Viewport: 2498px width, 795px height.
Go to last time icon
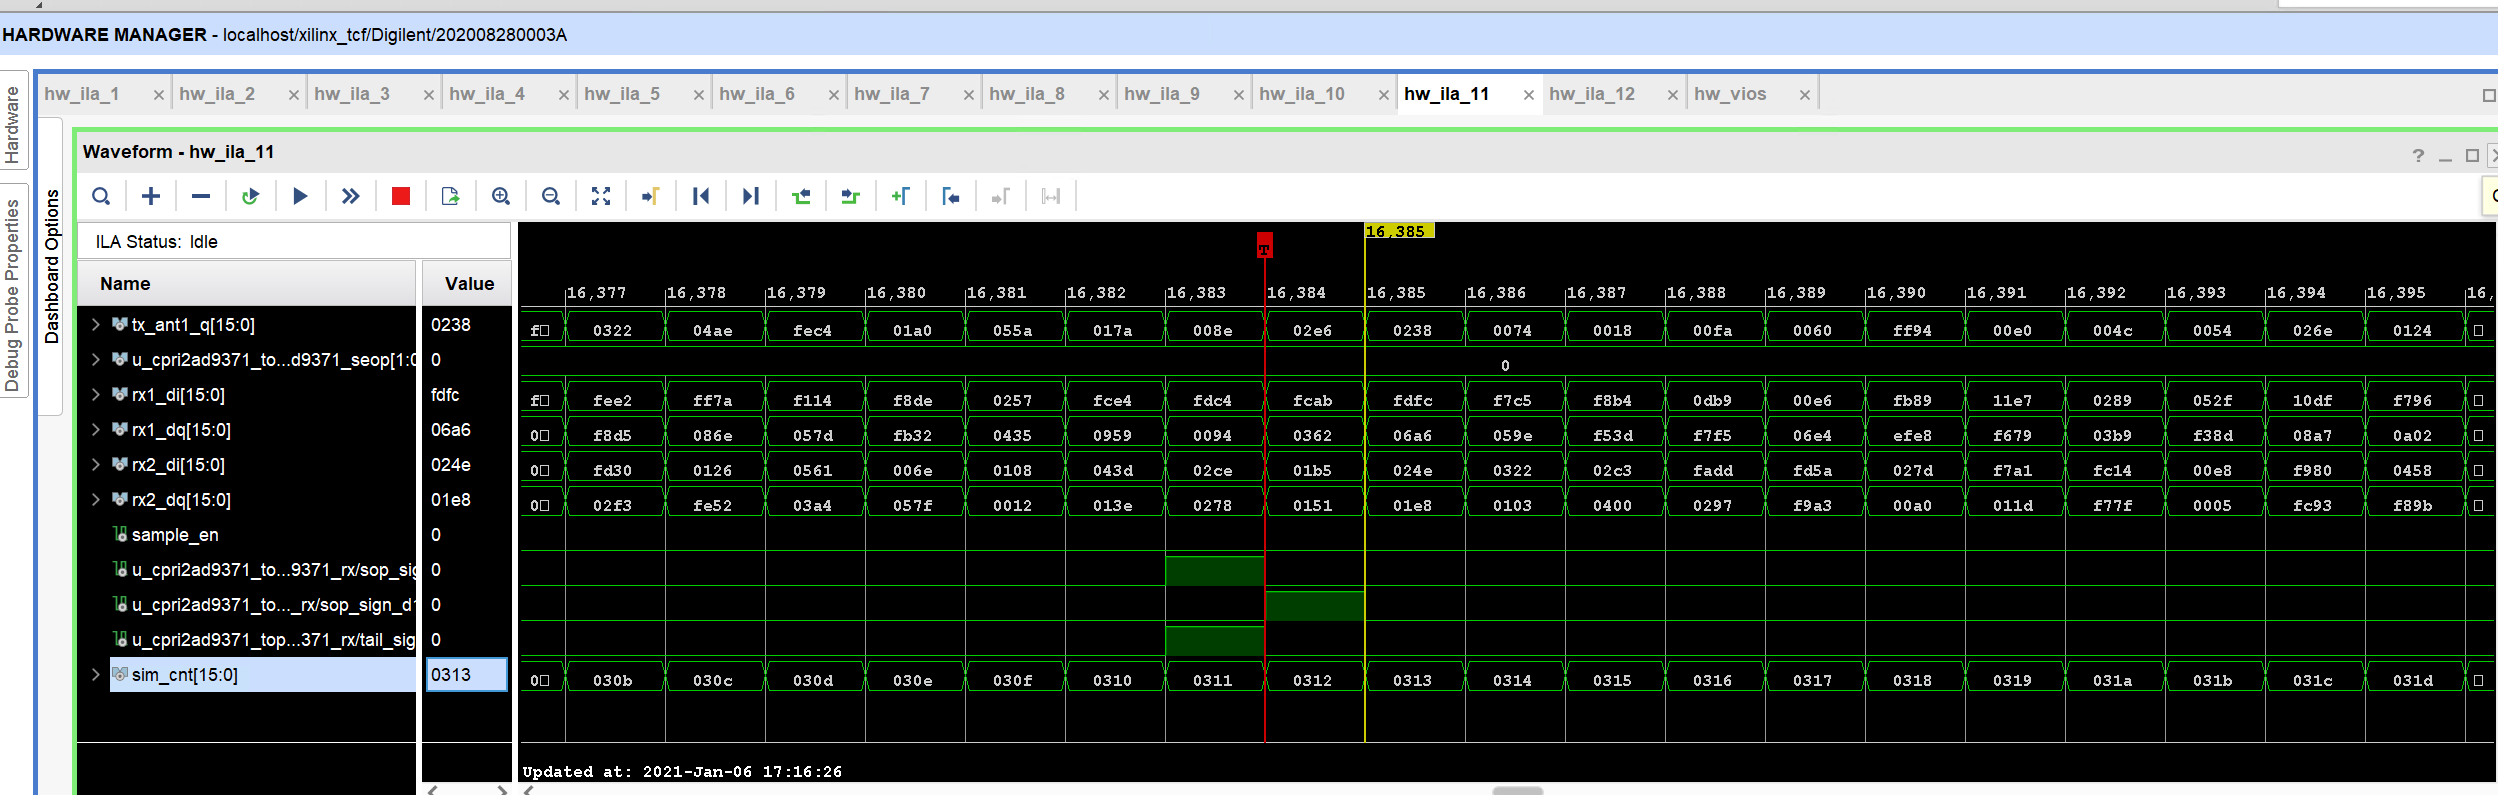tap(751, 196)
